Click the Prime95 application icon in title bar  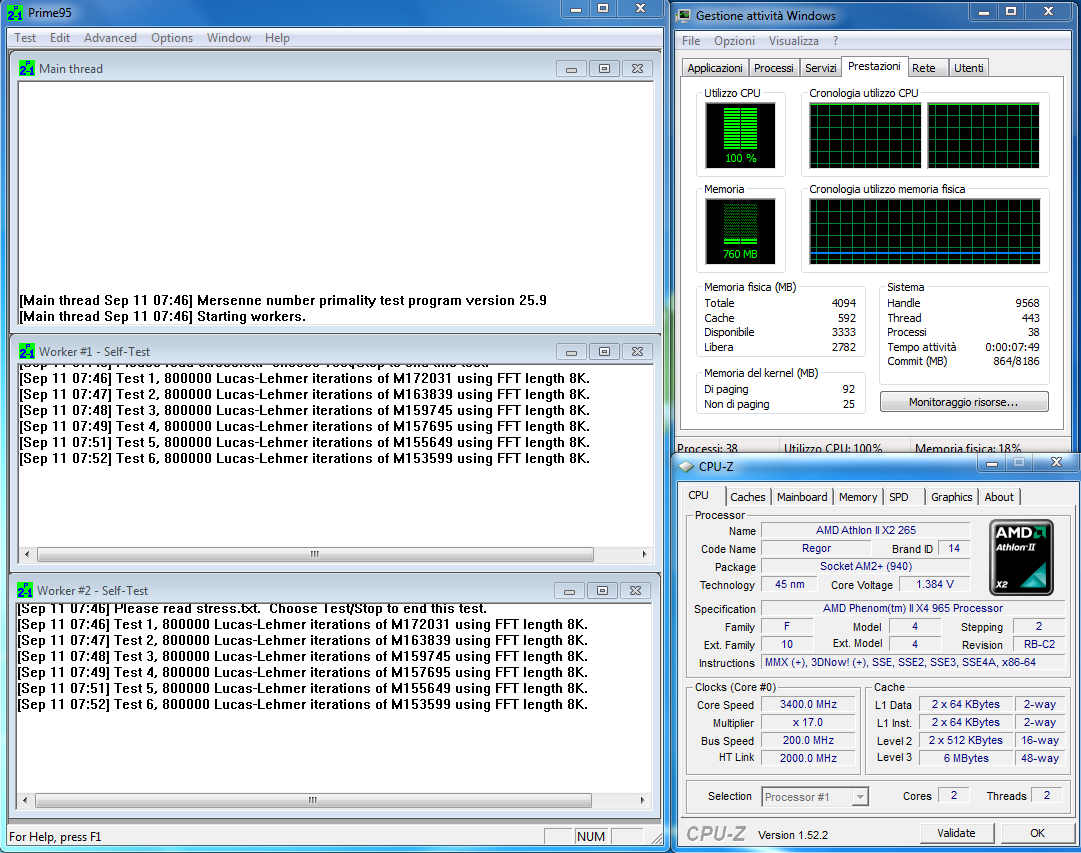(14, 12)
